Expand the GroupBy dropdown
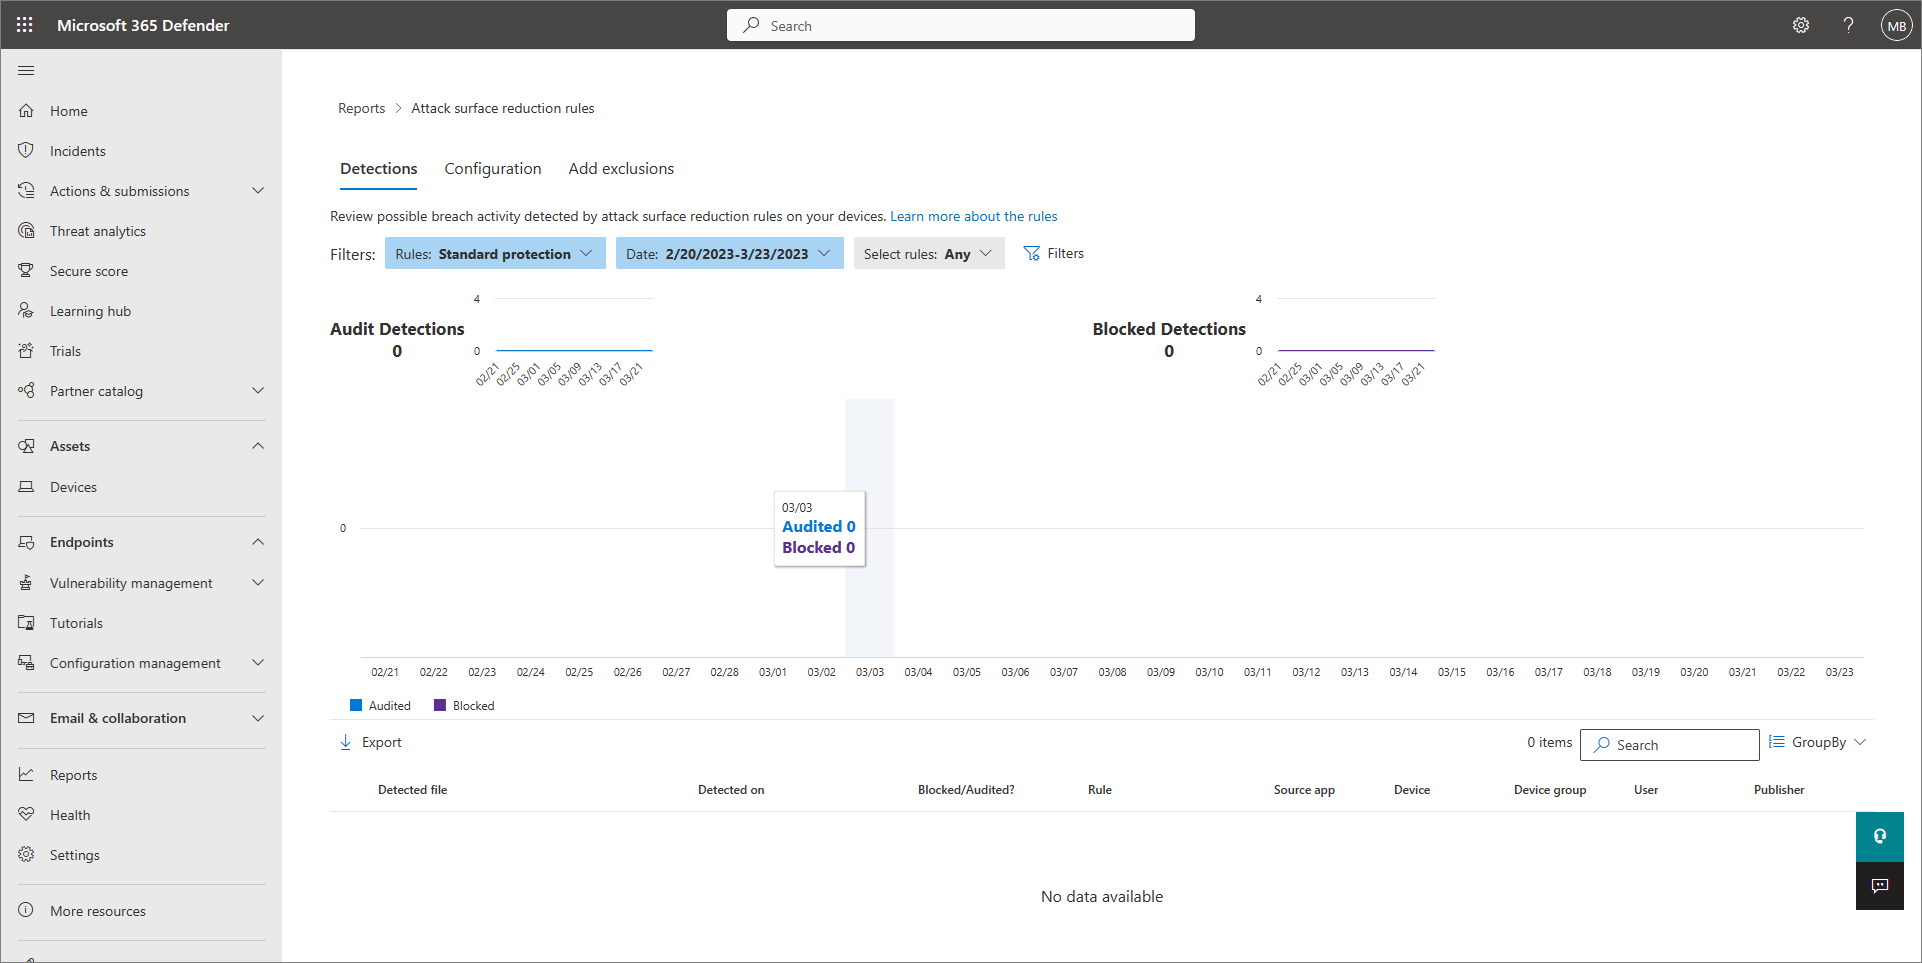1922x963 pixels. click(x=1817, y=742)
